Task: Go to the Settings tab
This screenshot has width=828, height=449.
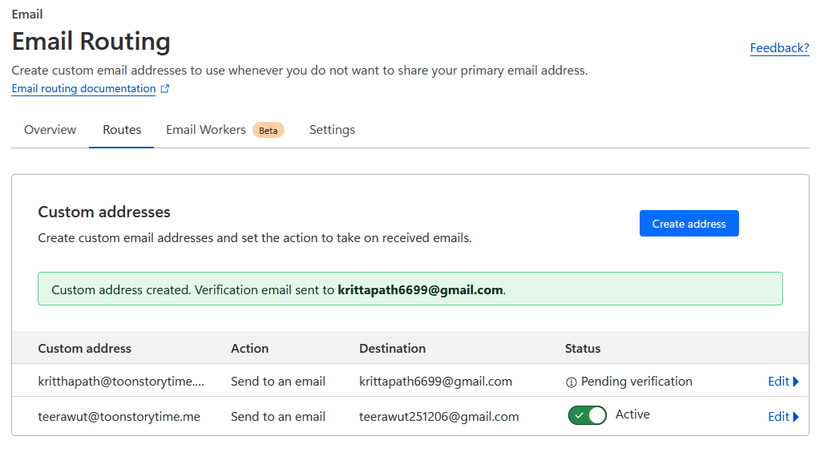Action: click(x=332, y=130)
